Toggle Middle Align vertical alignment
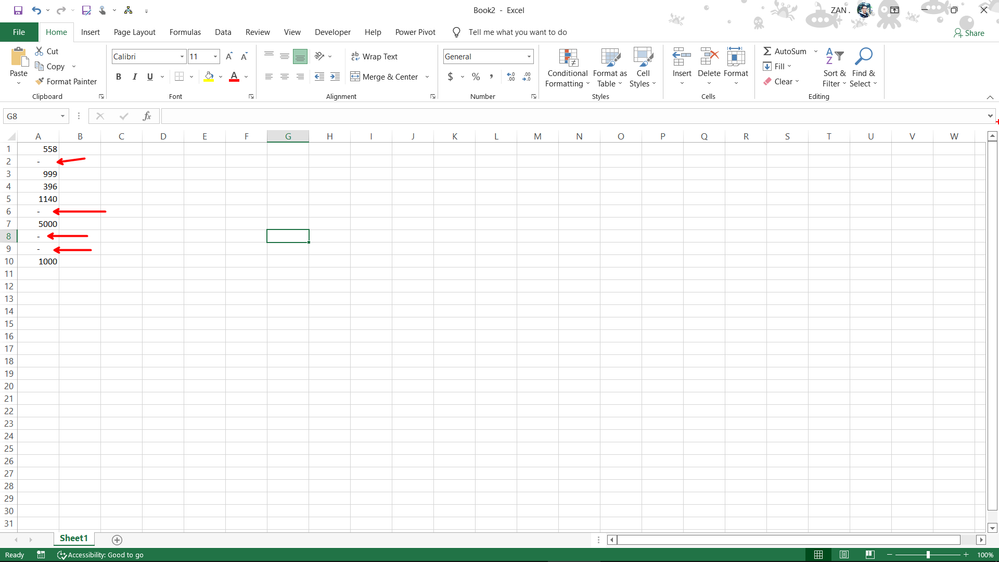This screenshot has height=562, width=999. pos(284,57)
